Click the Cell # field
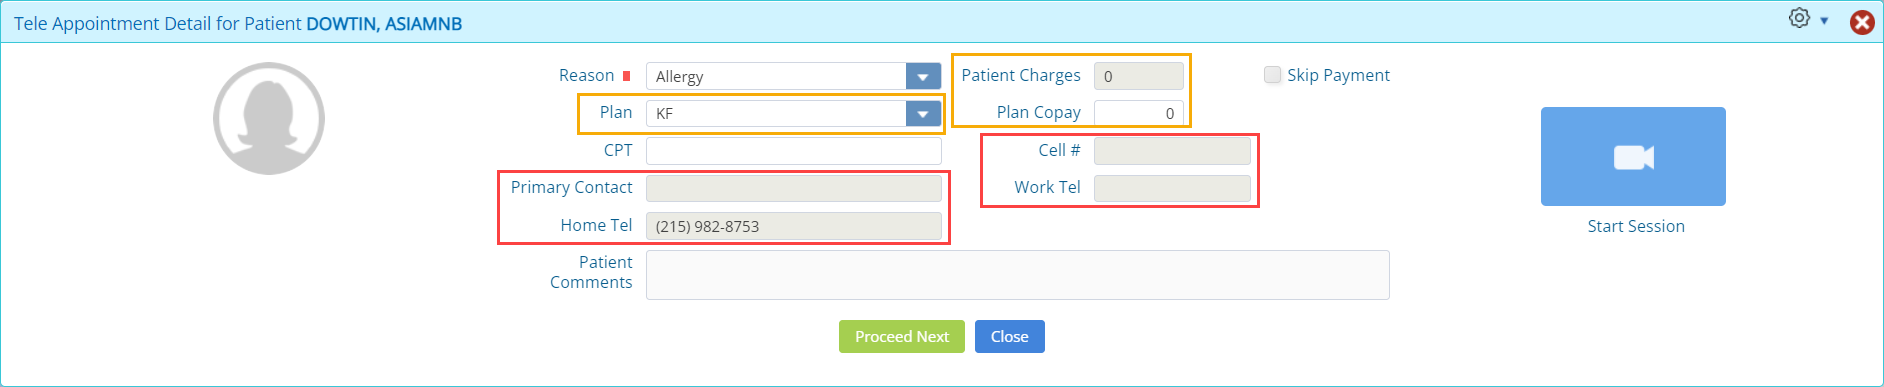Image resolution: width=1884 pixels, height=387 pixels. tap(1172, 151)
